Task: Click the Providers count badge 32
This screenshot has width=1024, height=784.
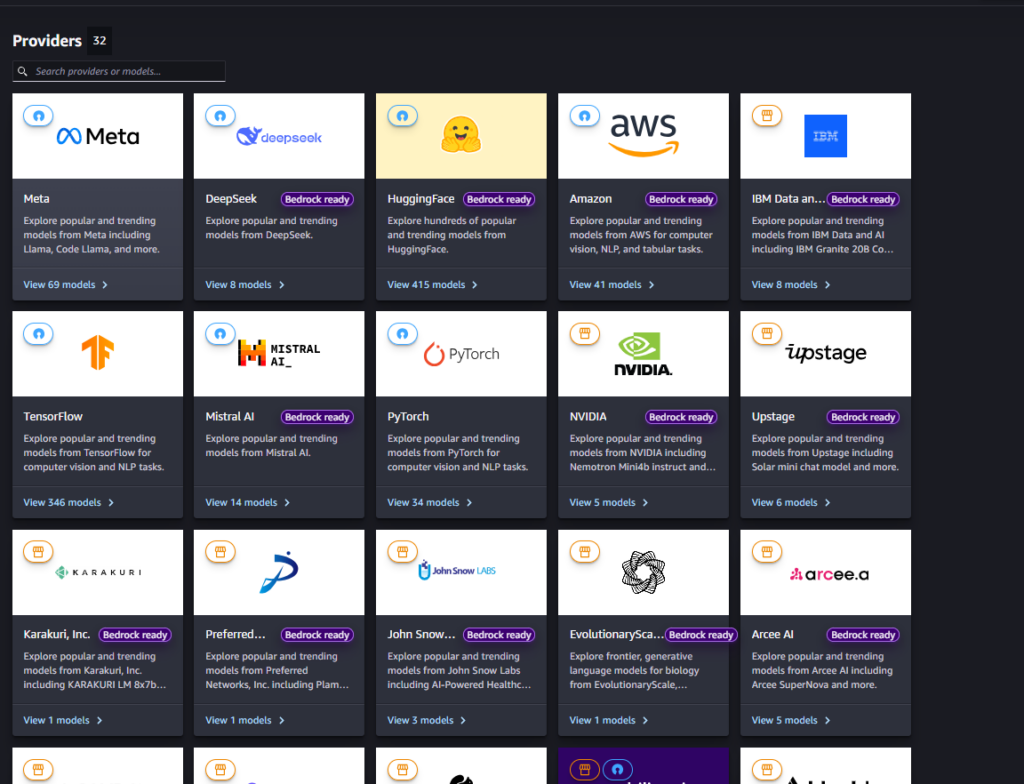Action: [99, 41]
